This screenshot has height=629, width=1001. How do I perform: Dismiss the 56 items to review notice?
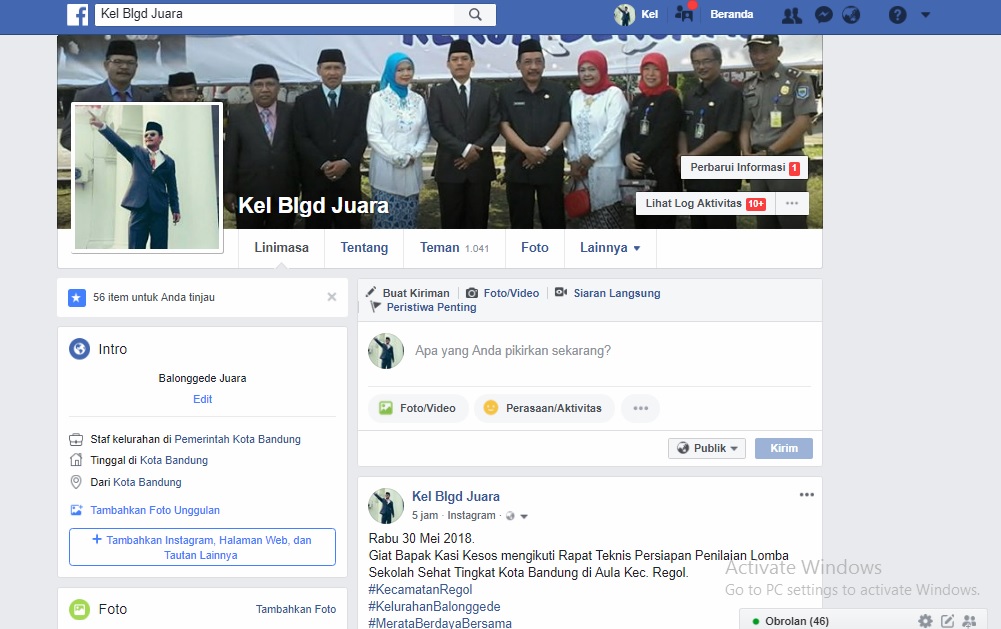click(332, 297)
